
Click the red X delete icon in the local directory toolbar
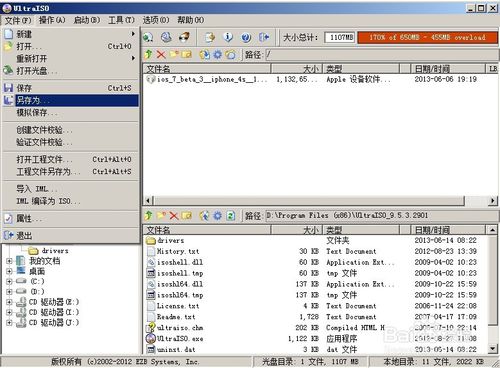[174, 216]
